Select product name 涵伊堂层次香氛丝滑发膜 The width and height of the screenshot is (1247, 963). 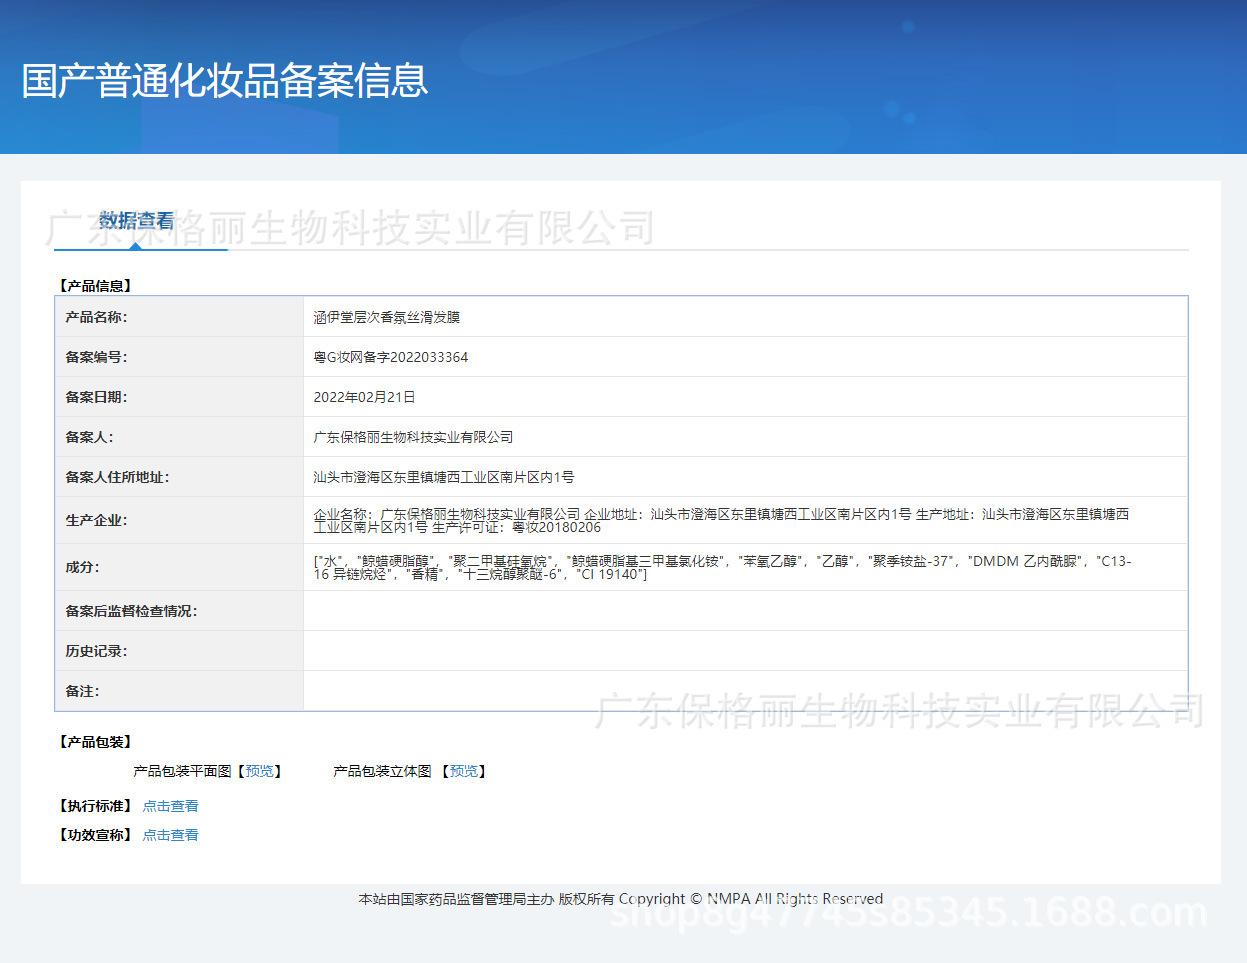pyautogui.click(x=387, y=317)
